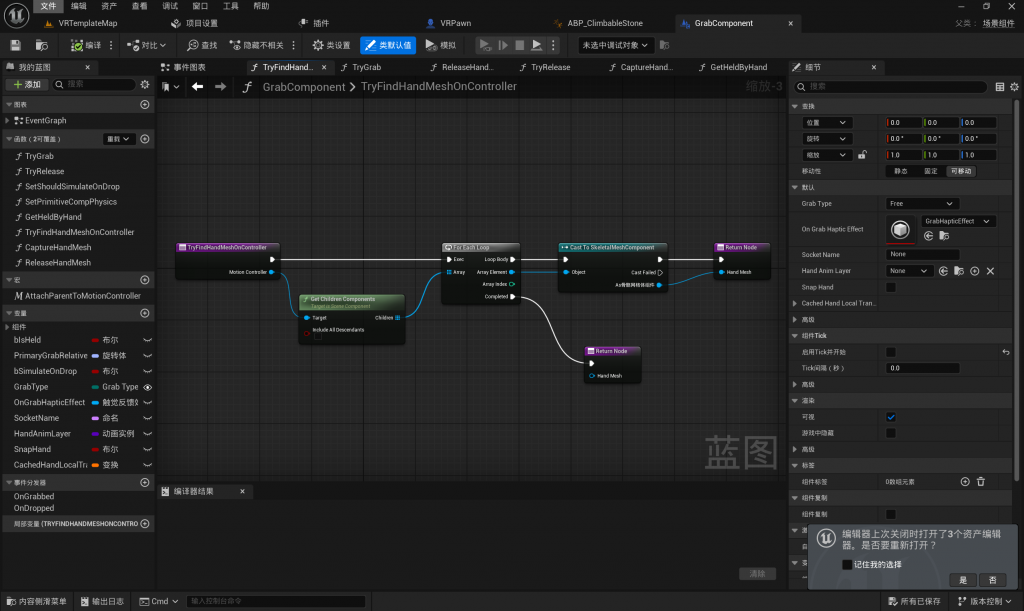Switch to the TryGrab graph tab
1024x611 pixels.
[366, 67]
